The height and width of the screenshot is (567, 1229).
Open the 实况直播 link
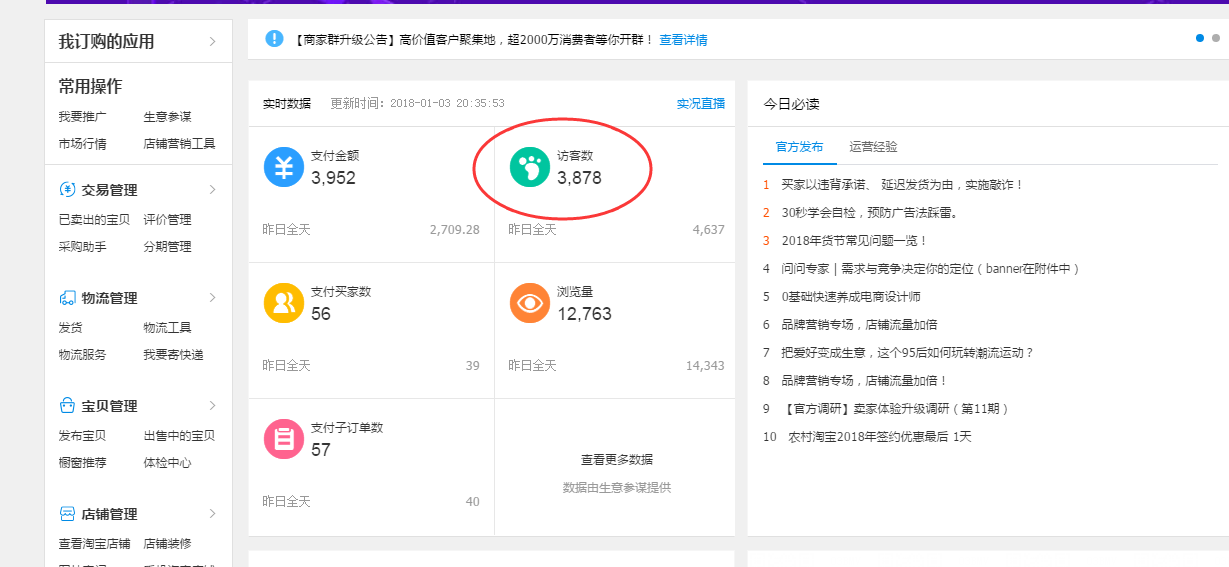[700, 104]
